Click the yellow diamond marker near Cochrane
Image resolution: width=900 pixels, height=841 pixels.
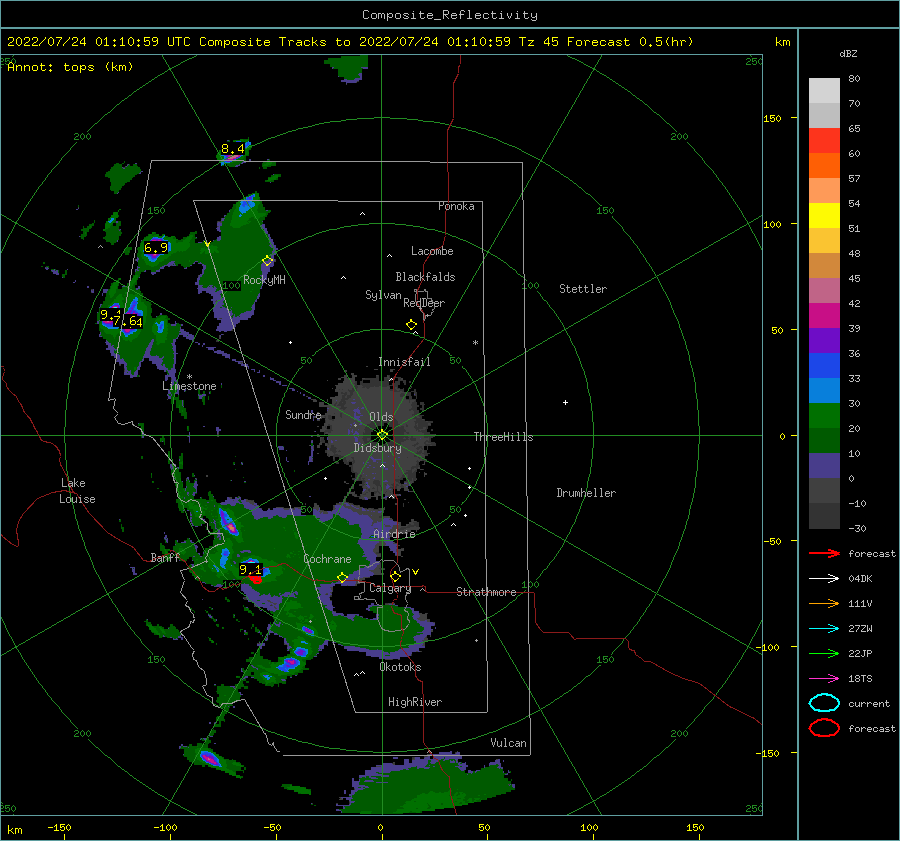(x=342, y=578)
